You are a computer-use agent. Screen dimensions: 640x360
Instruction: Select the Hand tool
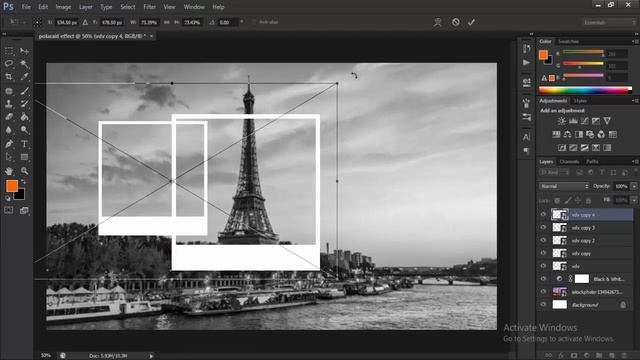click(9, 171)
